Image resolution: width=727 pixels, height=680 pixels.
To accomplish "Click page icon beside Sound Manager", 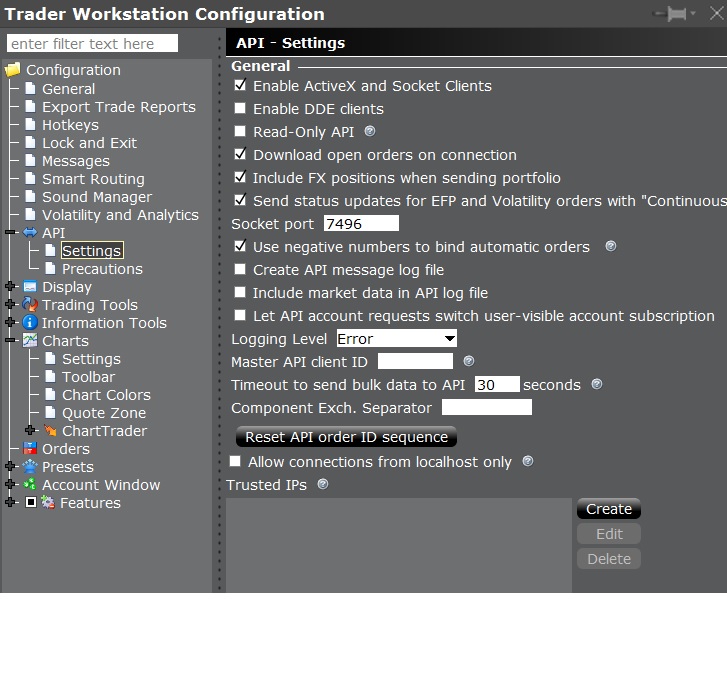I will tap(31, 196).
